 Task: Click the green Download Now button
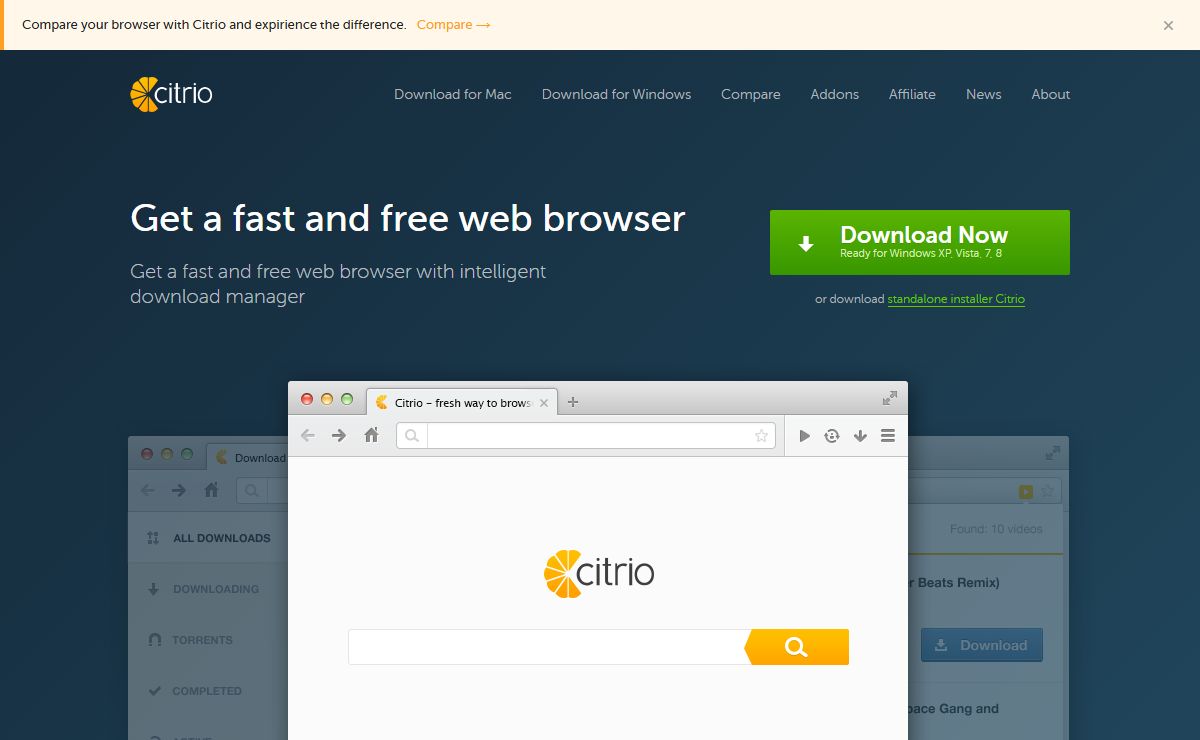tap(920, 242)
